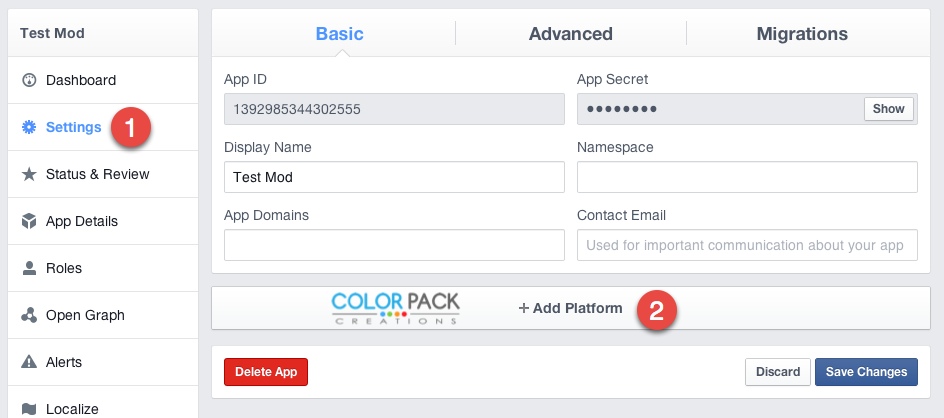Viewport: 944px width, 418px height.
Task: Click the Color Pack Creations logo
Action: [x=396, y=308]
